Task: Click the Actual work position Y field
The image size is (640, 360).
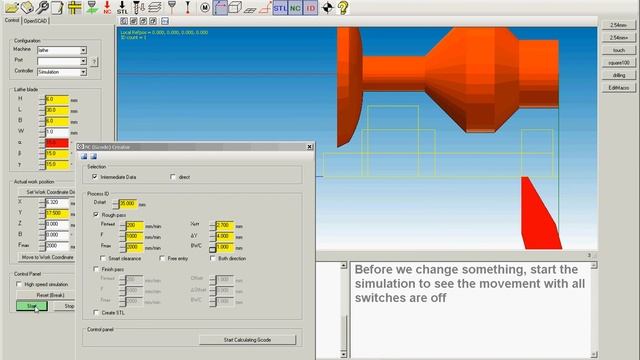Action: point(57,213)
